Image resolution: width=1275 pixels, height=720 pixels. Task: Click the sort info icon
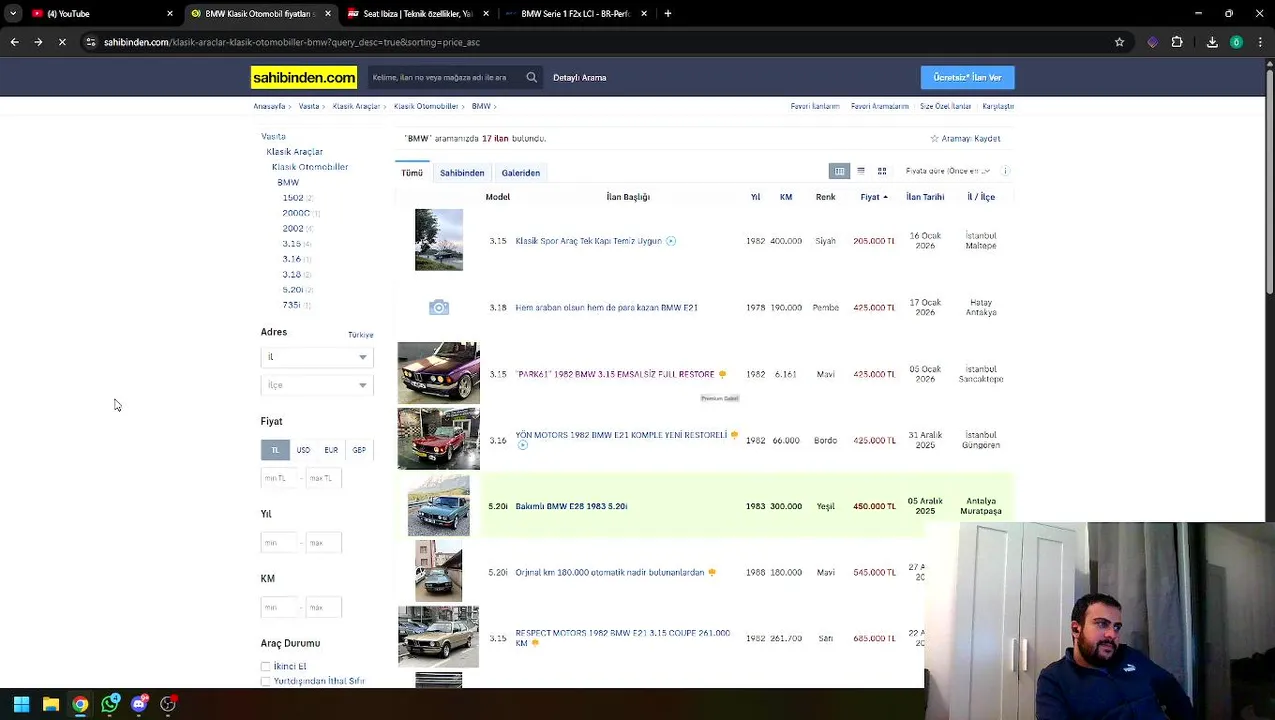1005,171
